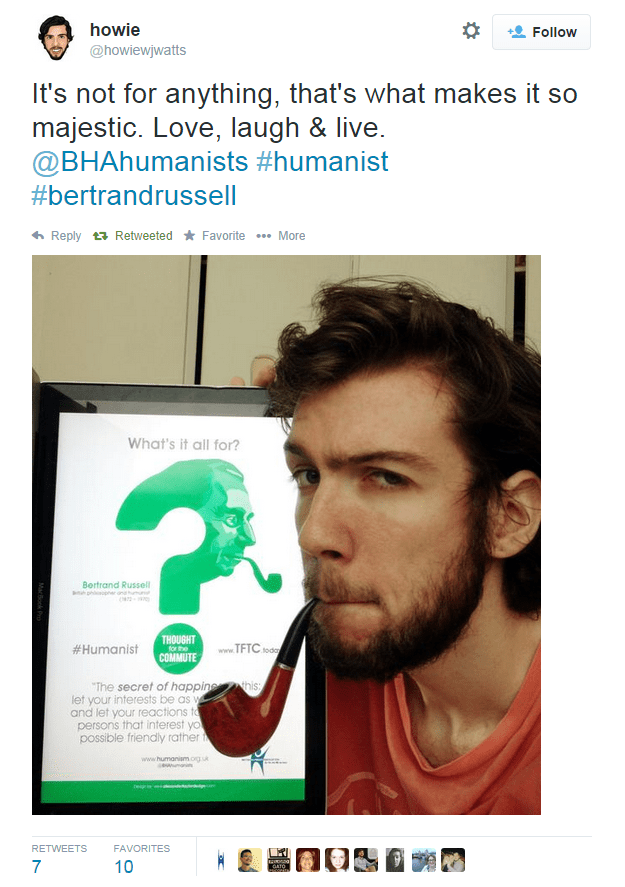Open the BHA humanist logo avatar
This screenshot has height=887, width=625.
coord(221,860)
